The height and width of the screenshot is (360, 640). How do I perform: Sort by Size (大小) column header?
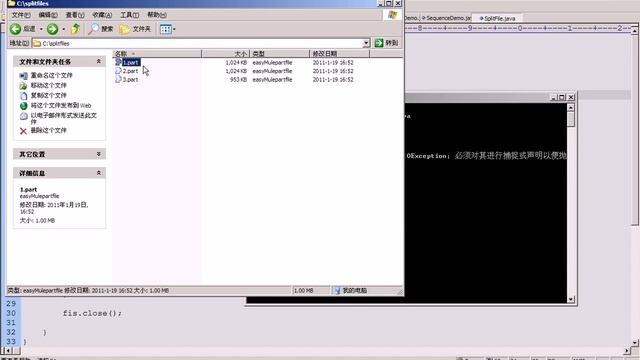pyautogui.click(x=225, y=53)
